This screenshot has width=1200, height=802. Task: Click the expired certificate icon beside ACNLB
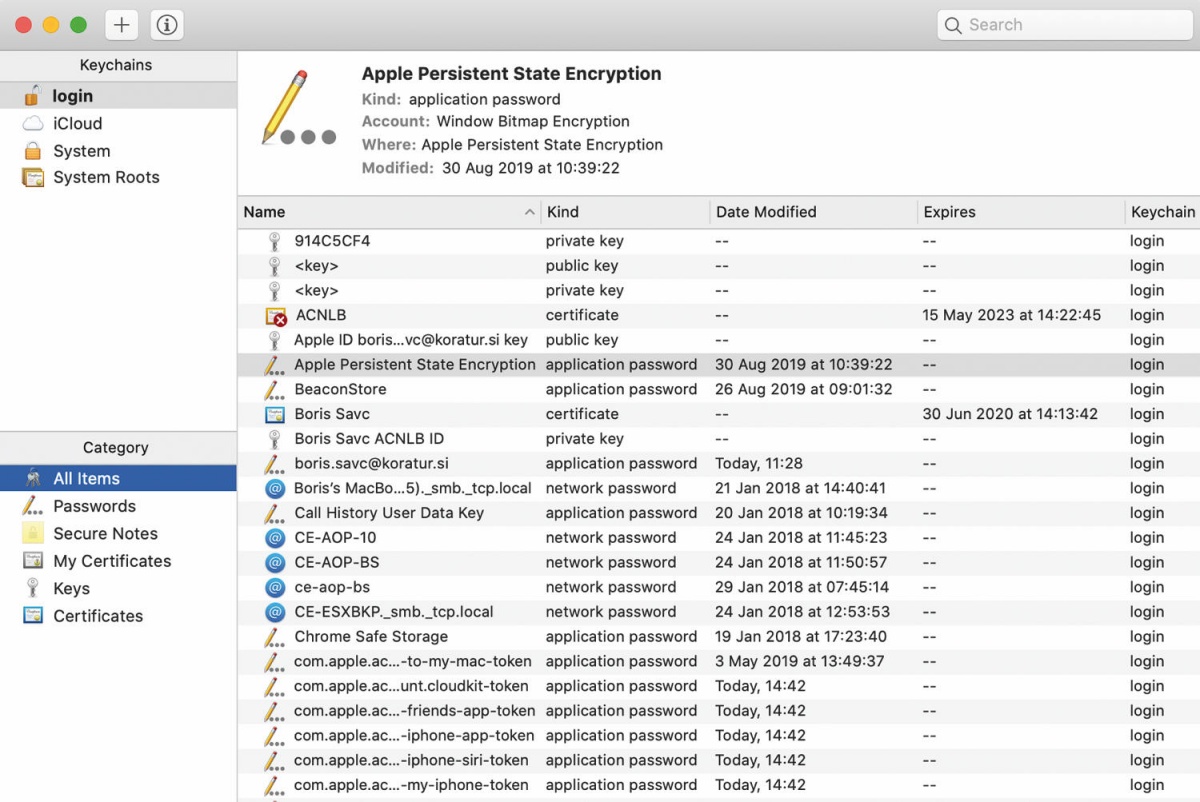(x=276, y=316)
